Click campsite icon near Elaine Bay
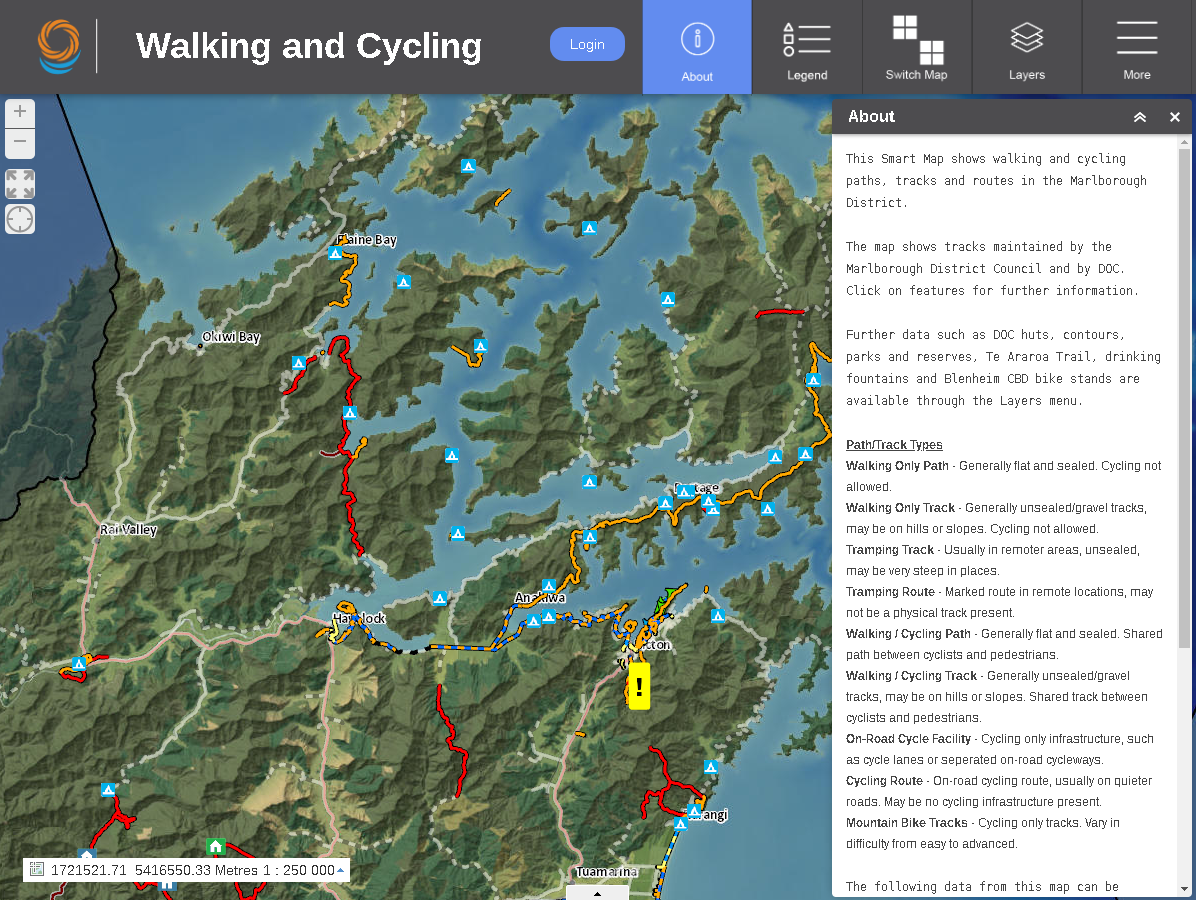The height and width of the screenshot is (900, 1196). click(x=335, y=253)
